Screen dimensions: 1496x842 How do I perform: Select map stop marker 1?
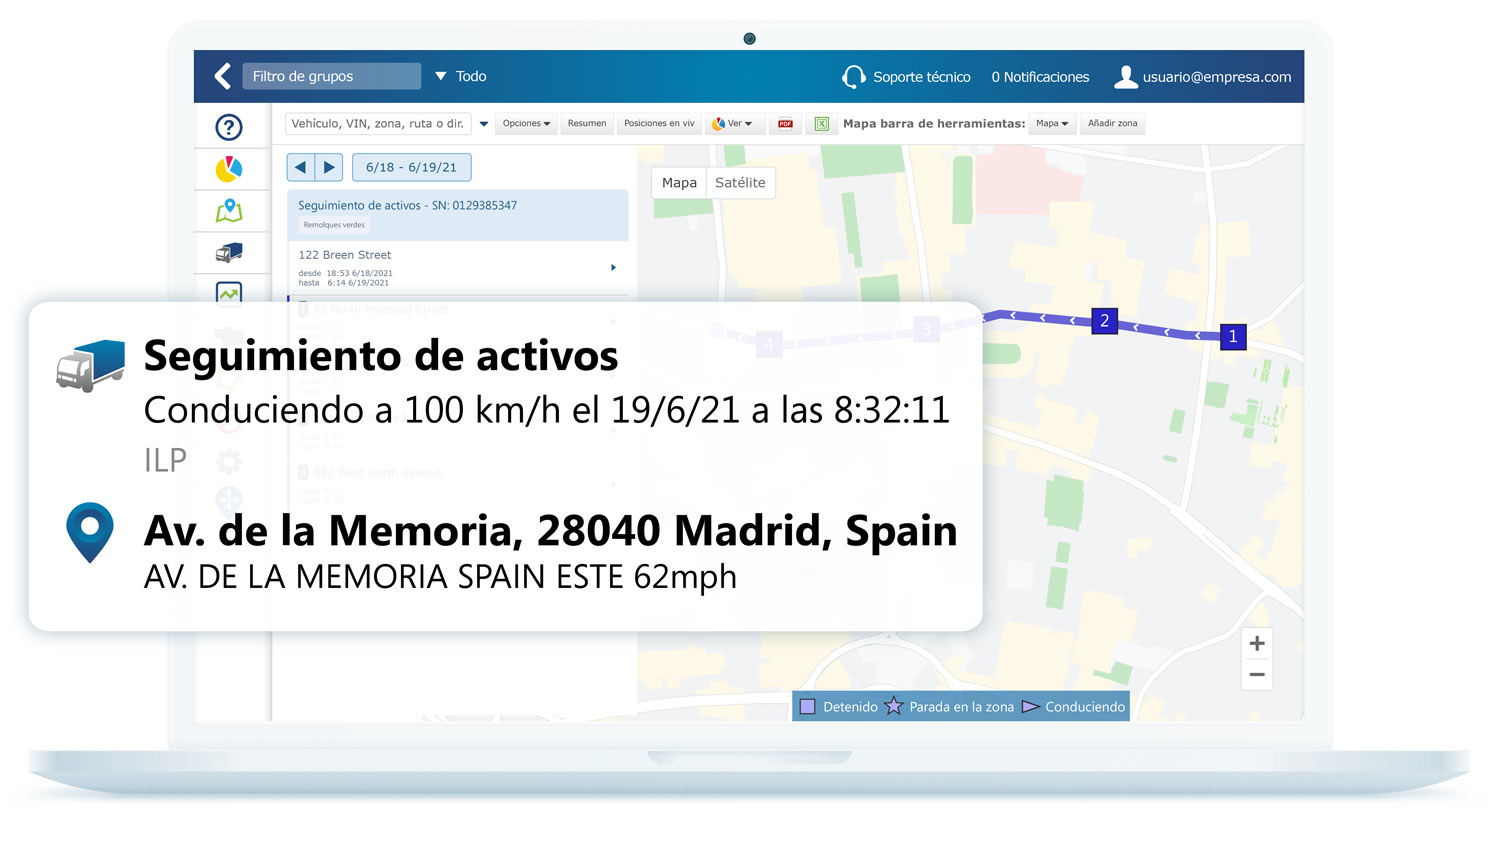click(1233, 336)
